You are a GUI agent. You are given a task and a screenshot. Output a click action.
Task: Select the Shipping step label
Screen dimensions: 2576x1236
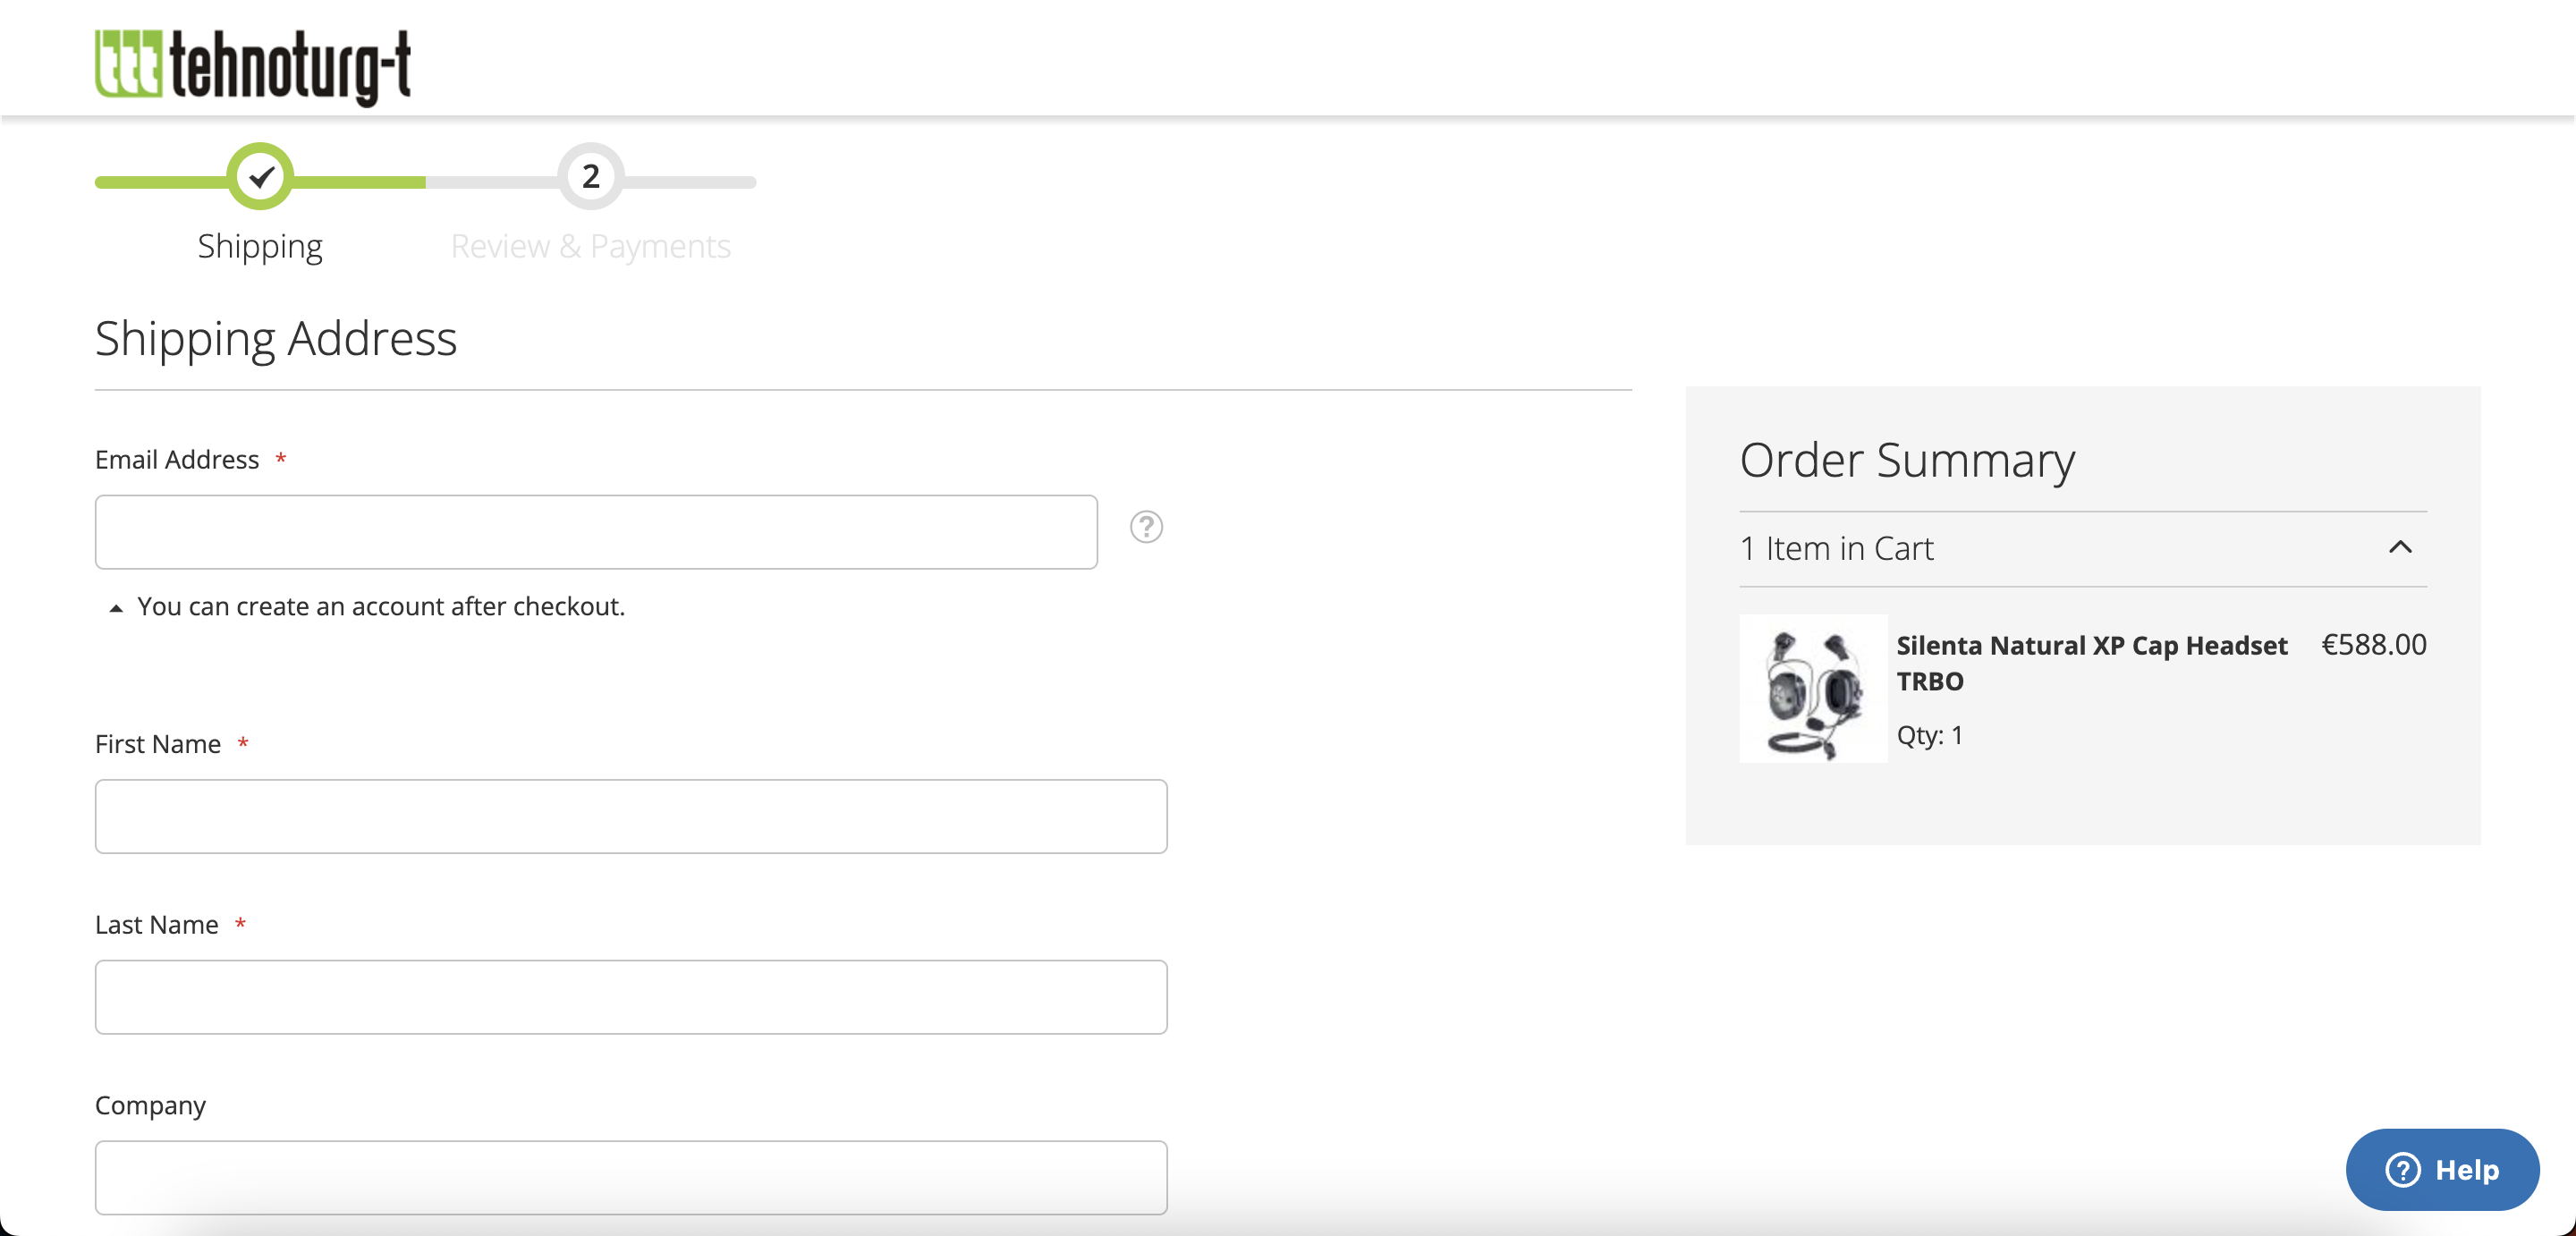[x=260, y=247]
